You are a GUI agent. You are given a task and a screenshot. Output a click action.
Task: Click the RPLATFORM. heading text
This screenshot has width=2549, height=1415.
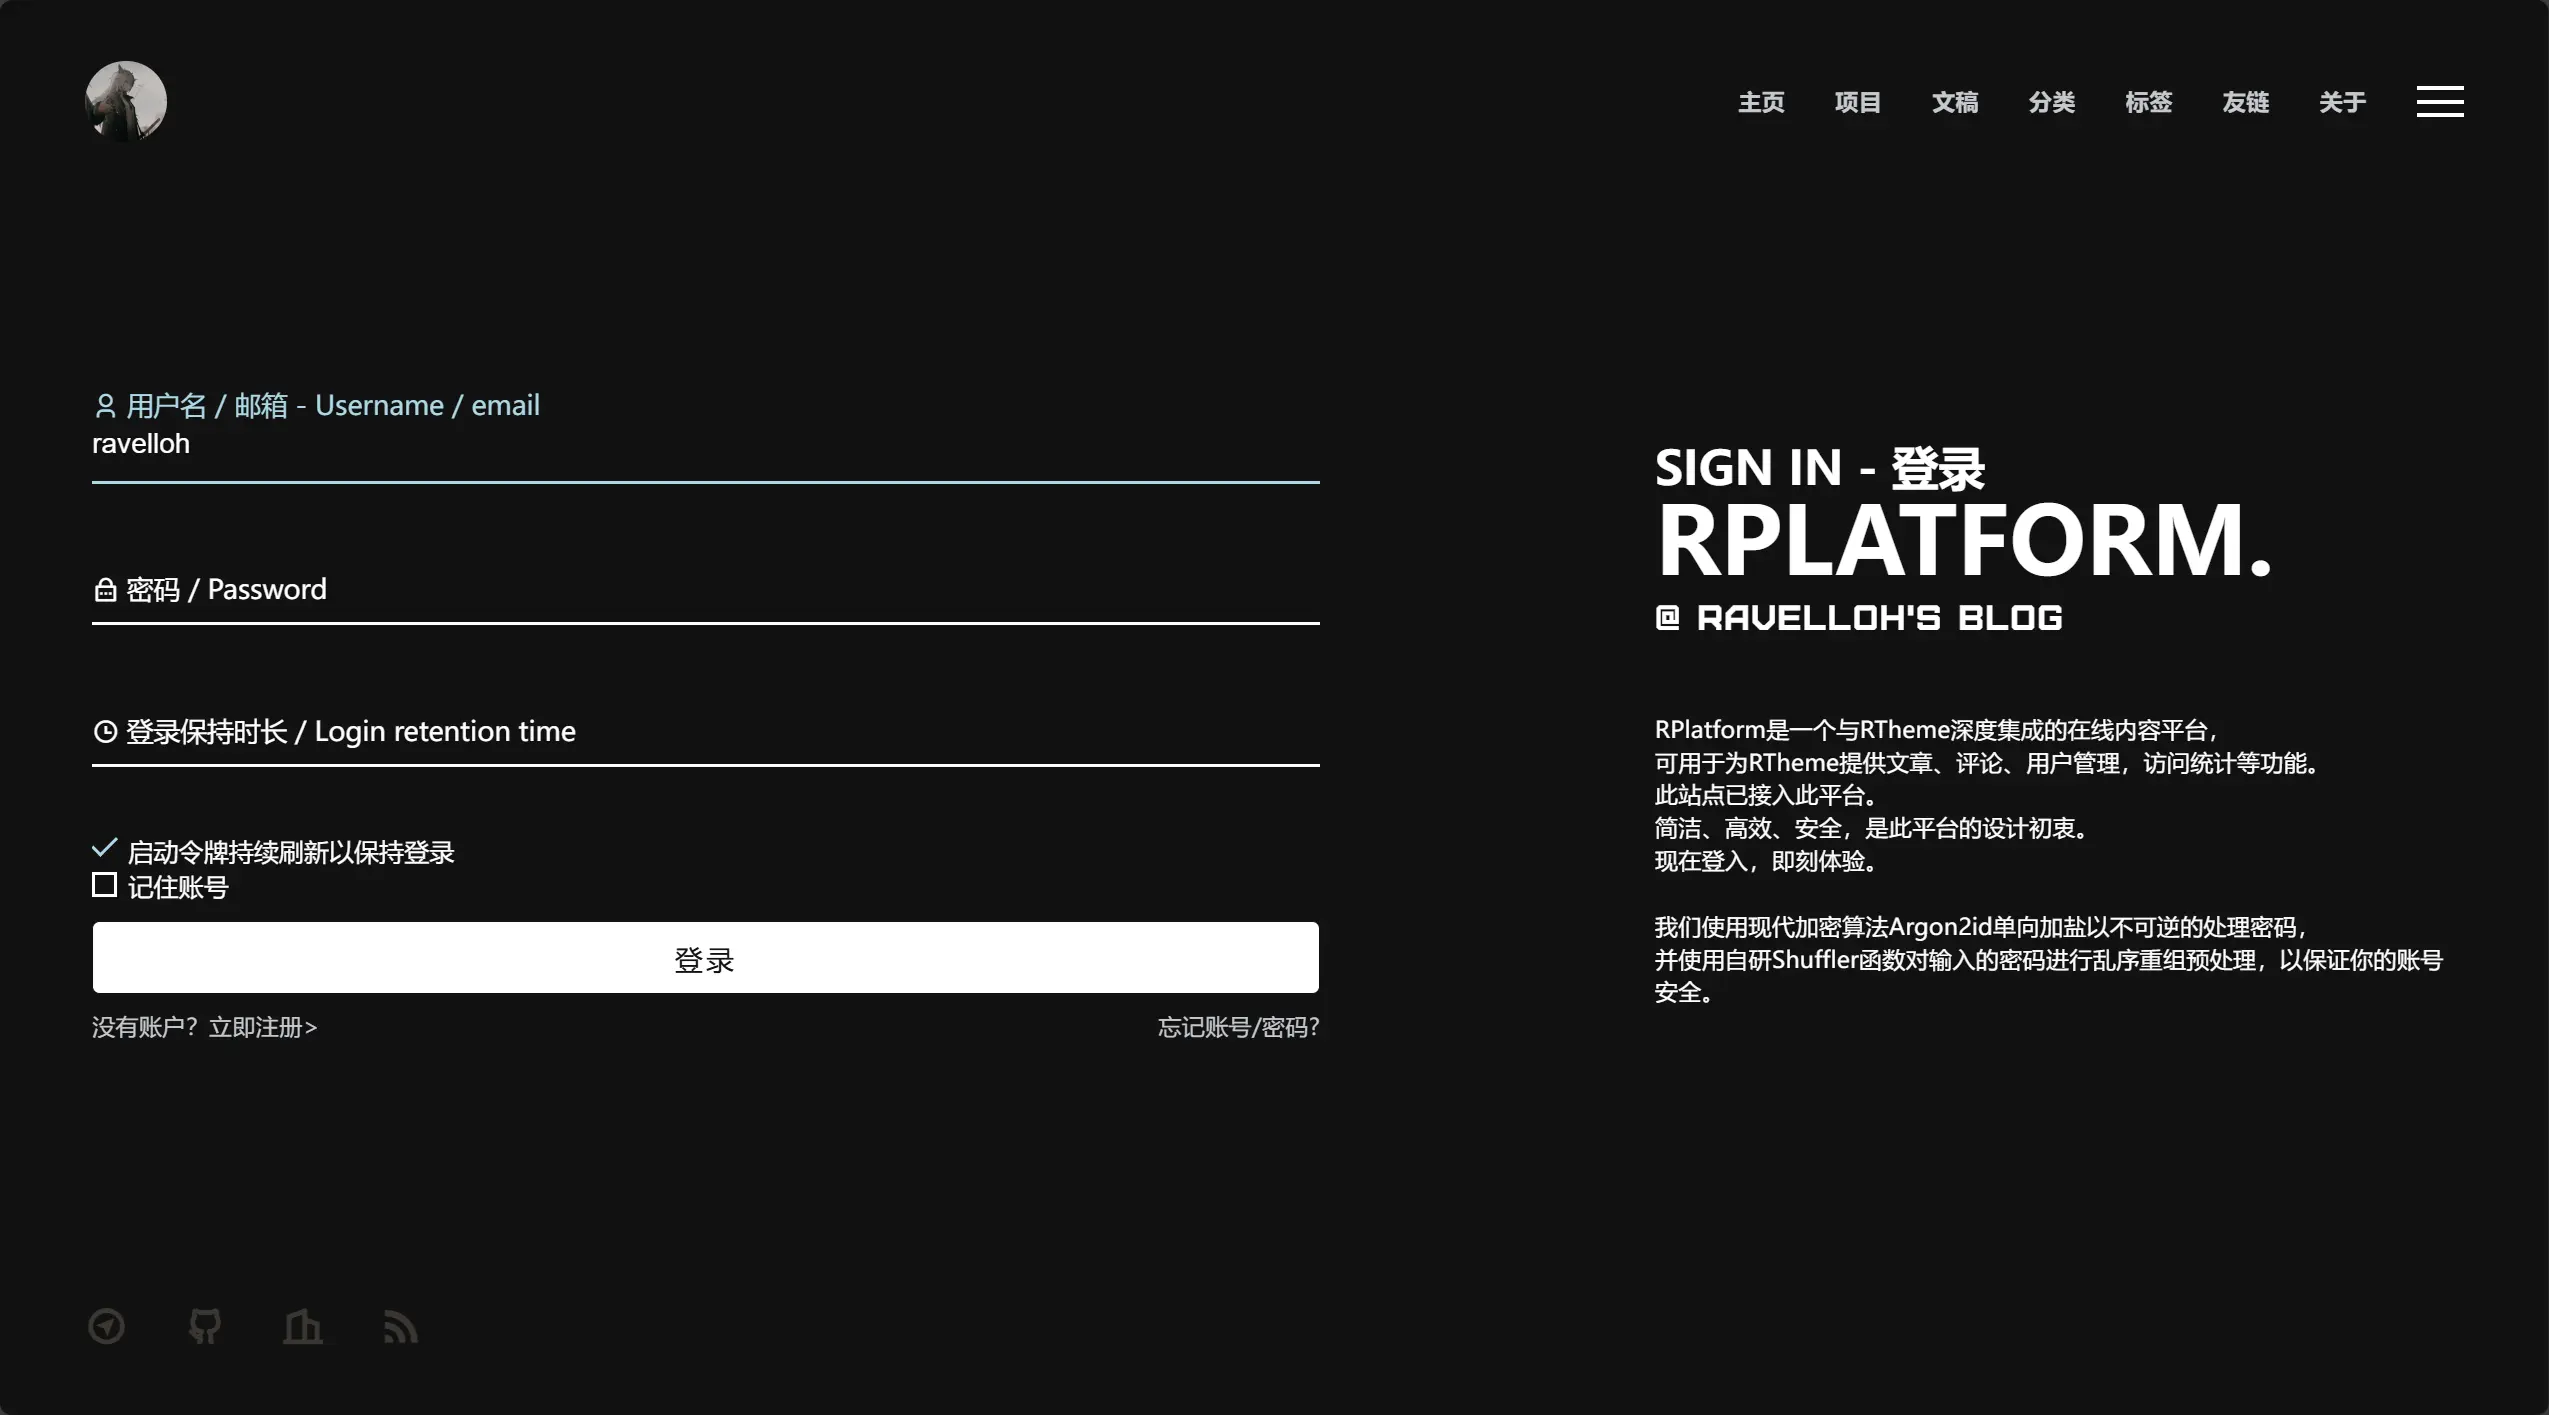point(1965,541)
